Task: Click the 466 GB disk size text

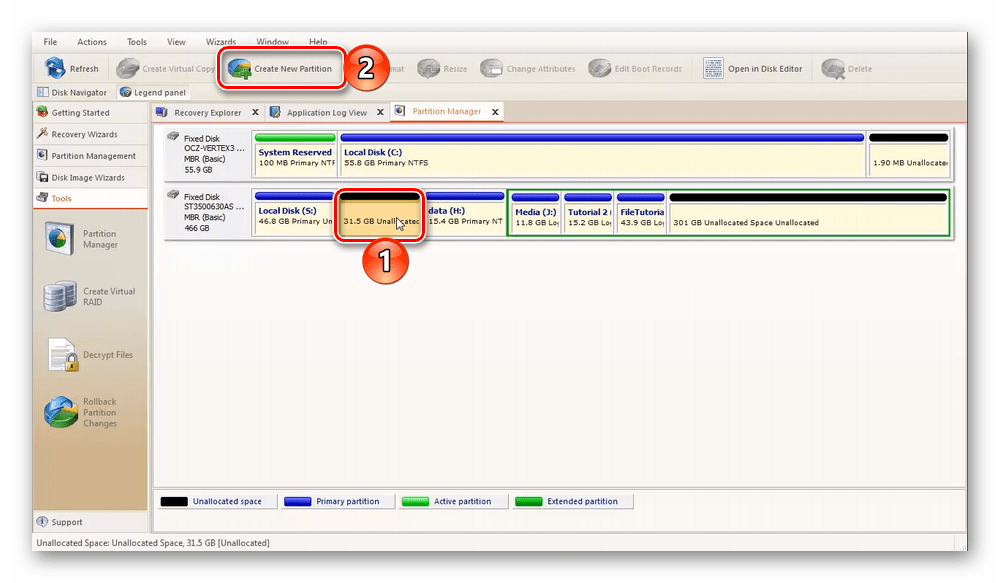Action: (x=197, y=228)
